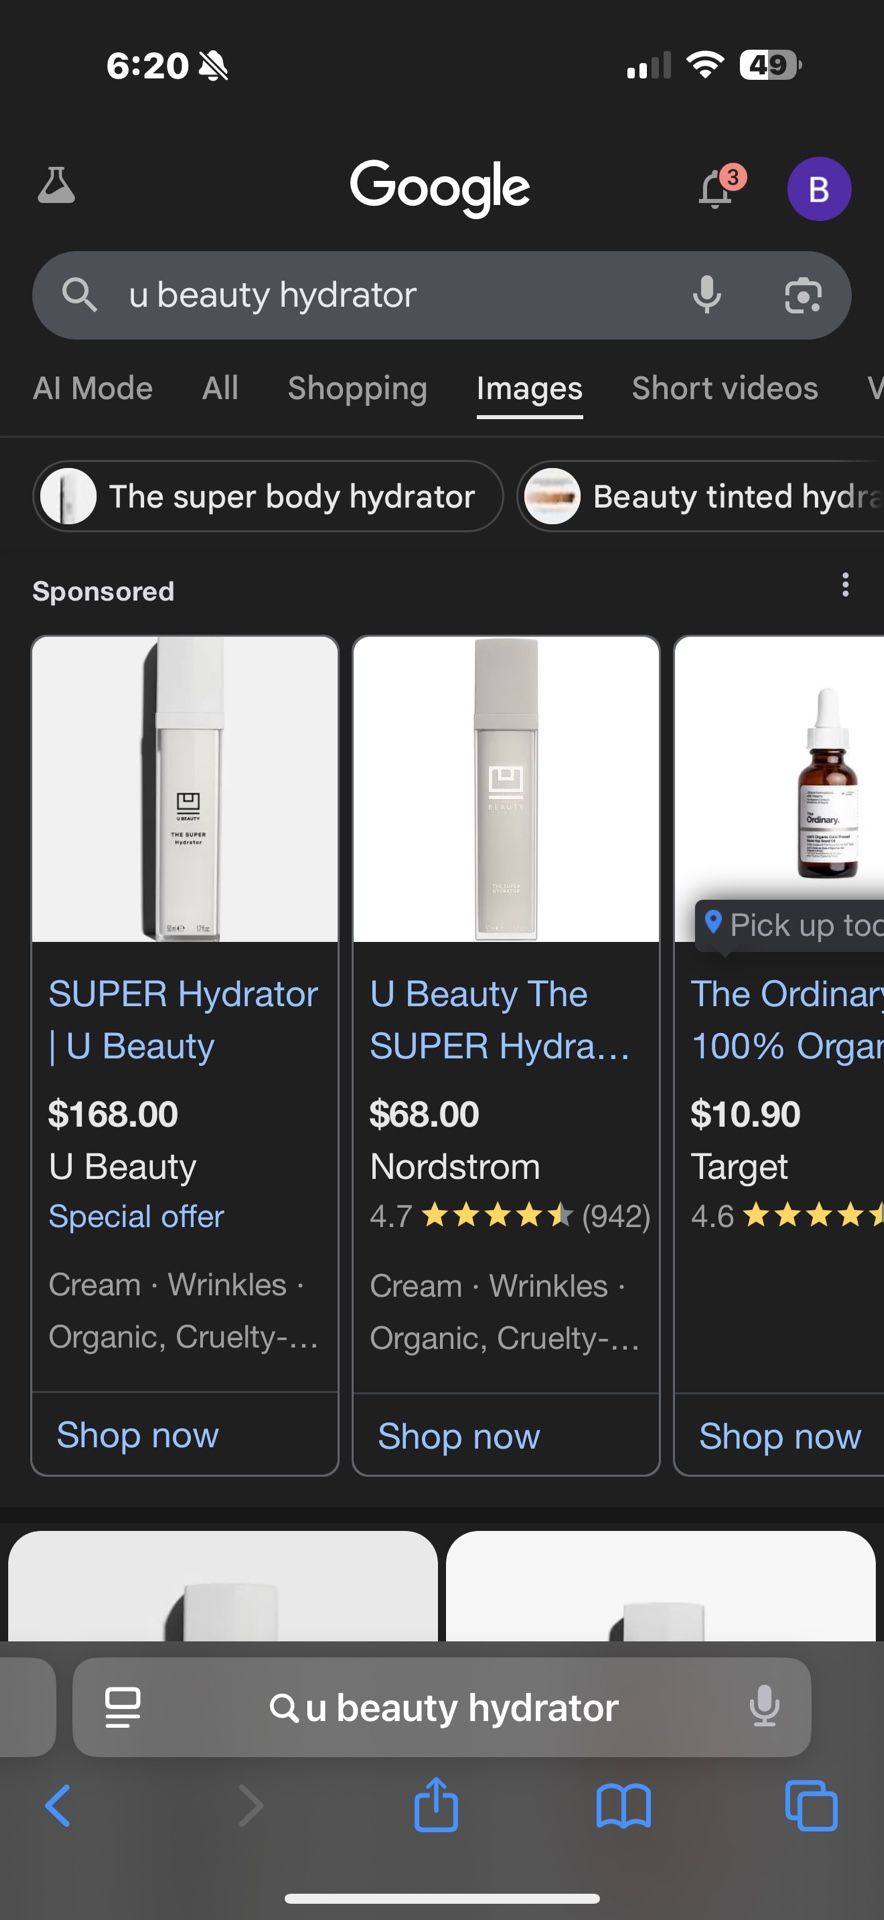This screenshot has width=884, height=1920.
Task: Open notifications from the bell icon
Action: click(x=714, y=190)
